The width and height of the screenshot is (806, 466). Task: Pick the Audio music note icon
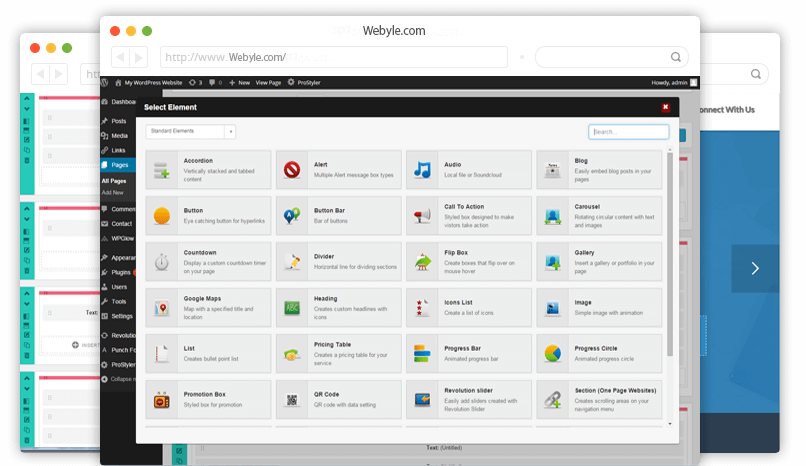coord(422,170)
